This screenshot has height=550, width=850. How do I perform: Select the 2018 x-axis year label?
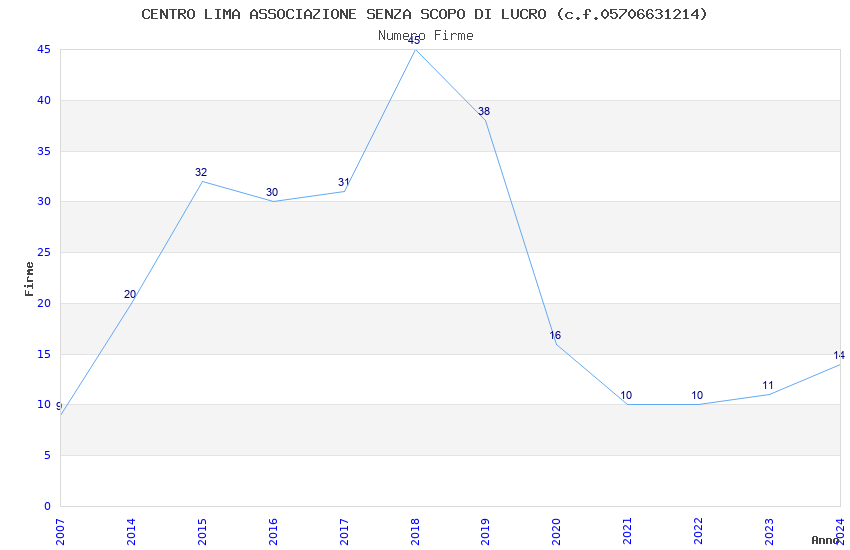coord(415,532)
